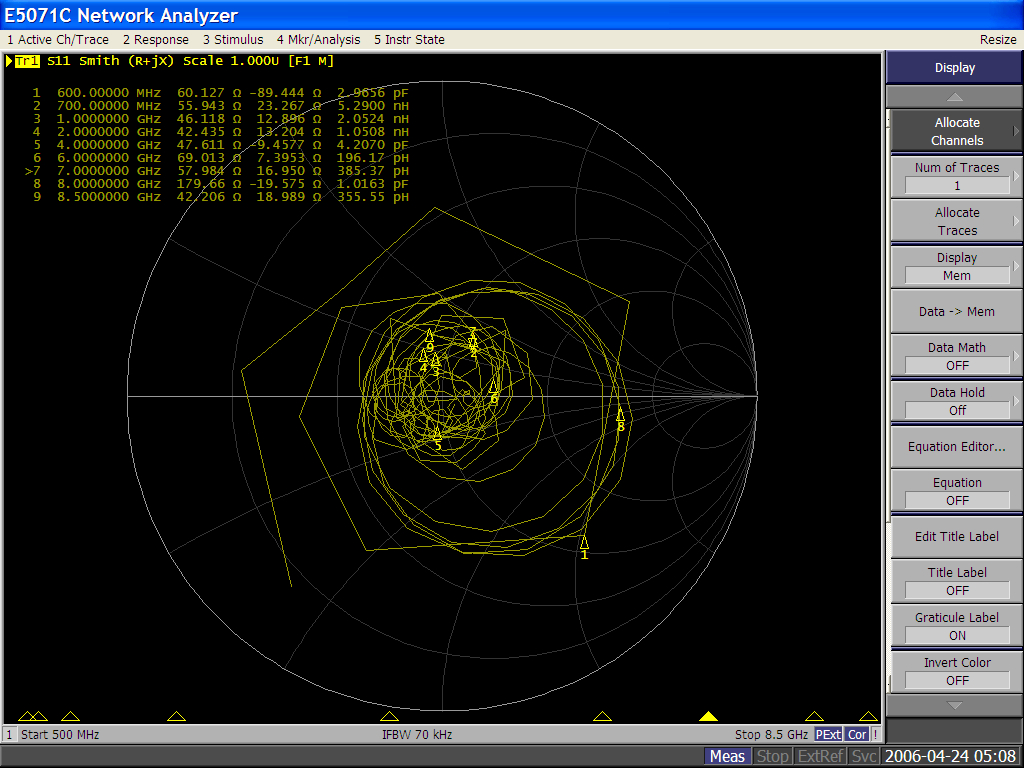1024x768 pixels.
Task: Select marker 4 on the Smith chart
Action: [423, 360]
